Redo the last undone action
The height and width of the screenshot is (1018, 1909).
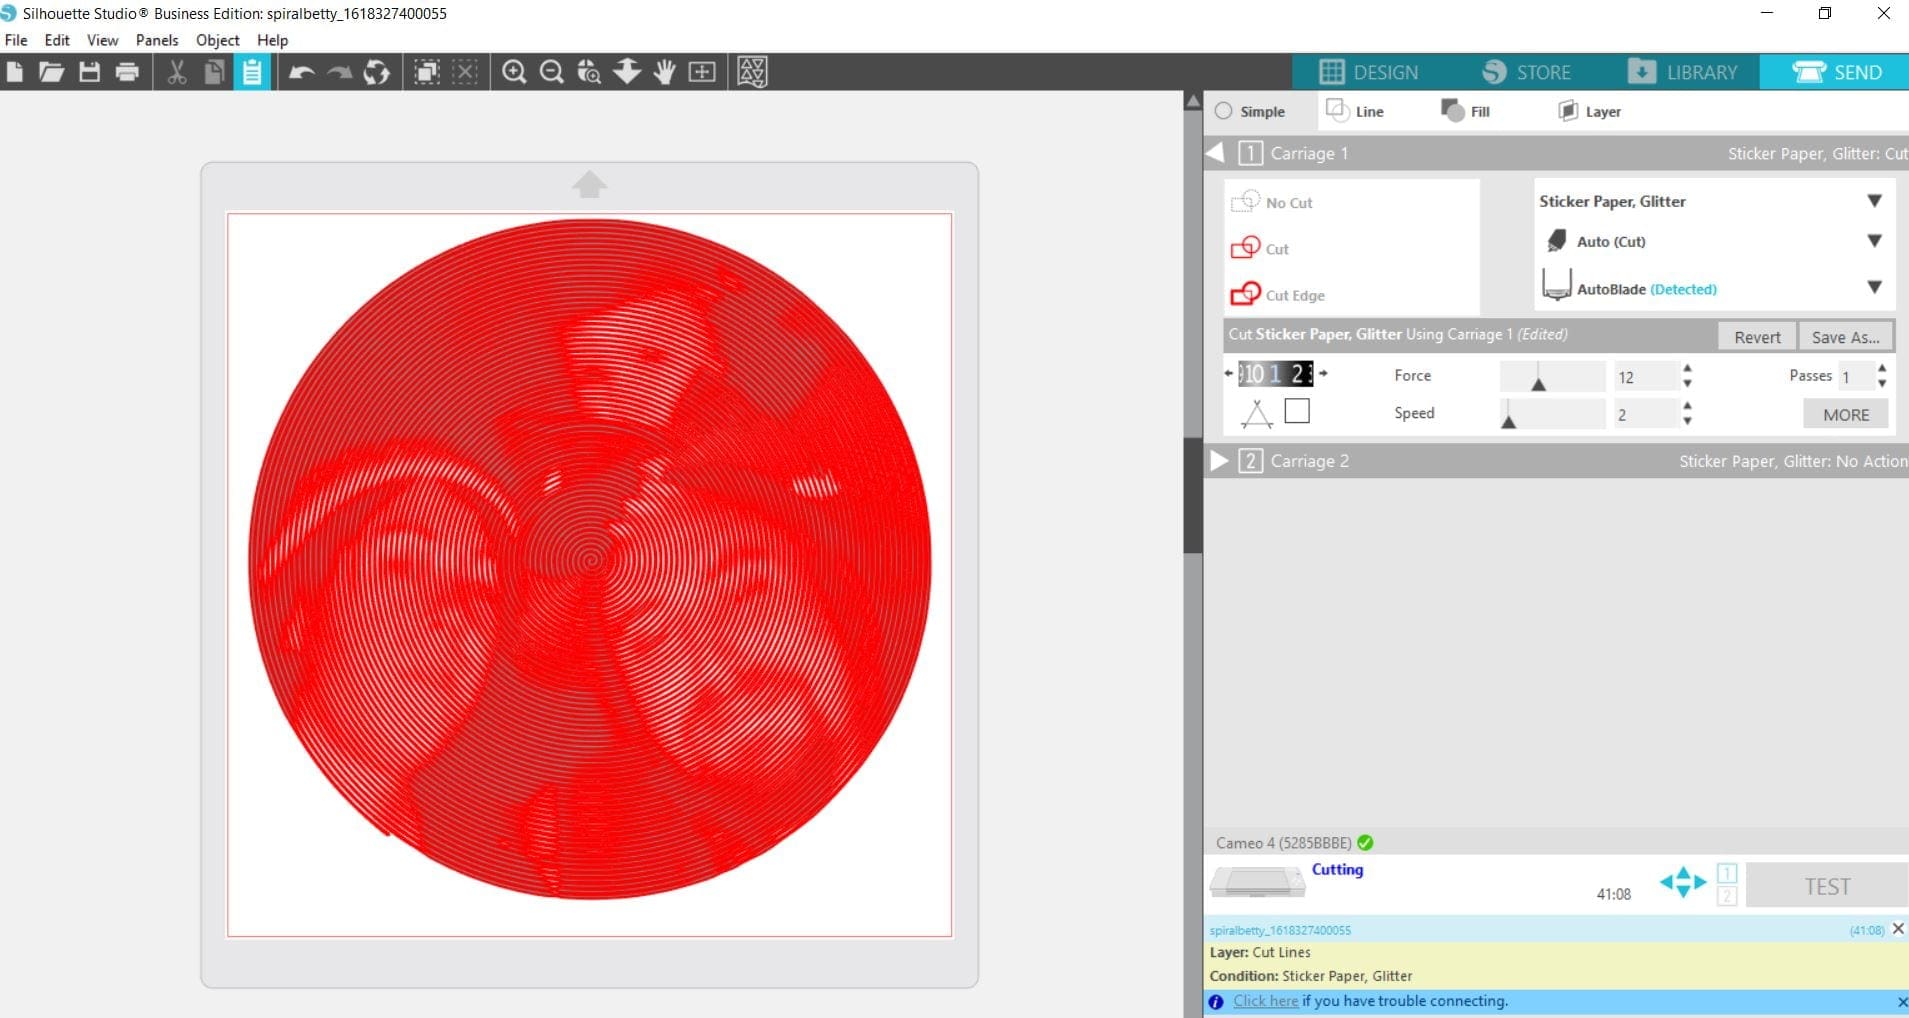pyautogui.click(x=340, y=72)
